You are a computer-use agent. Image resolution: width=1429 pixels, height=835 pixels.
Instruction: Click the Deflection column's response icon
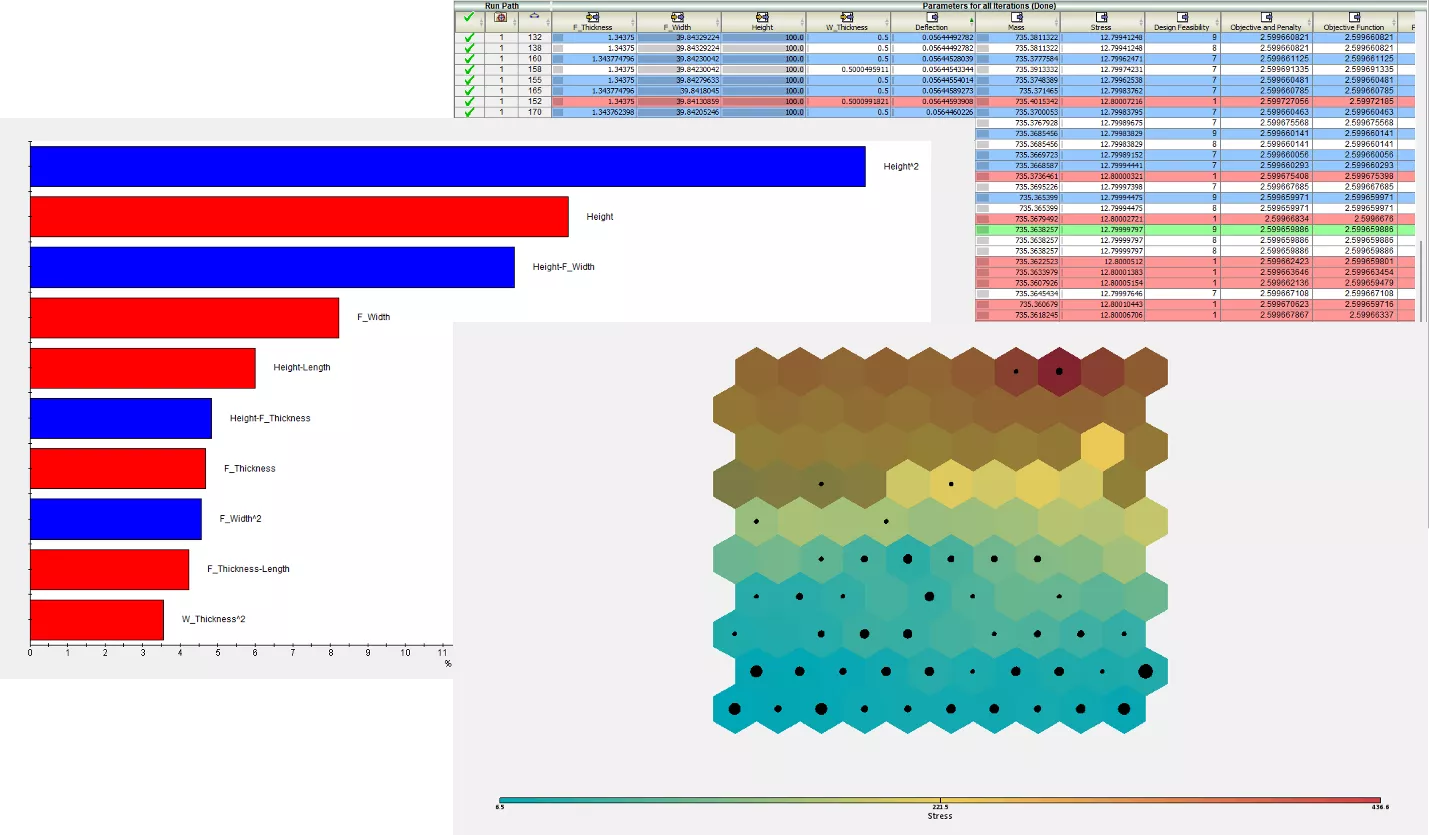click(x=932, y=16)
